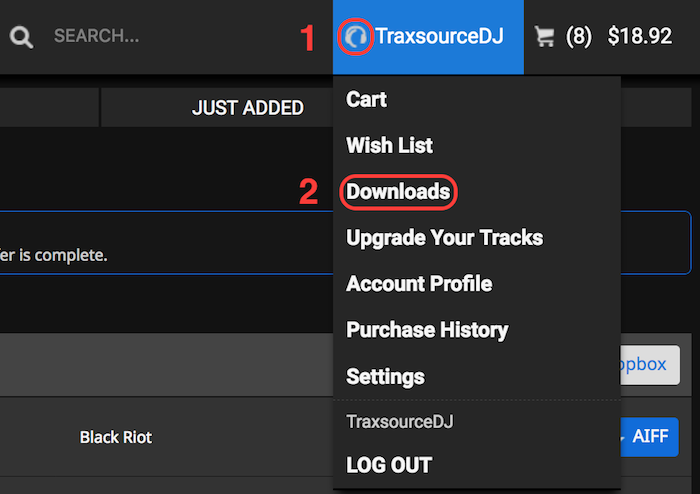Click the Black Riot artist name
Screen dimensions: 700x494
pyautogui.click(x=116, y=437)
